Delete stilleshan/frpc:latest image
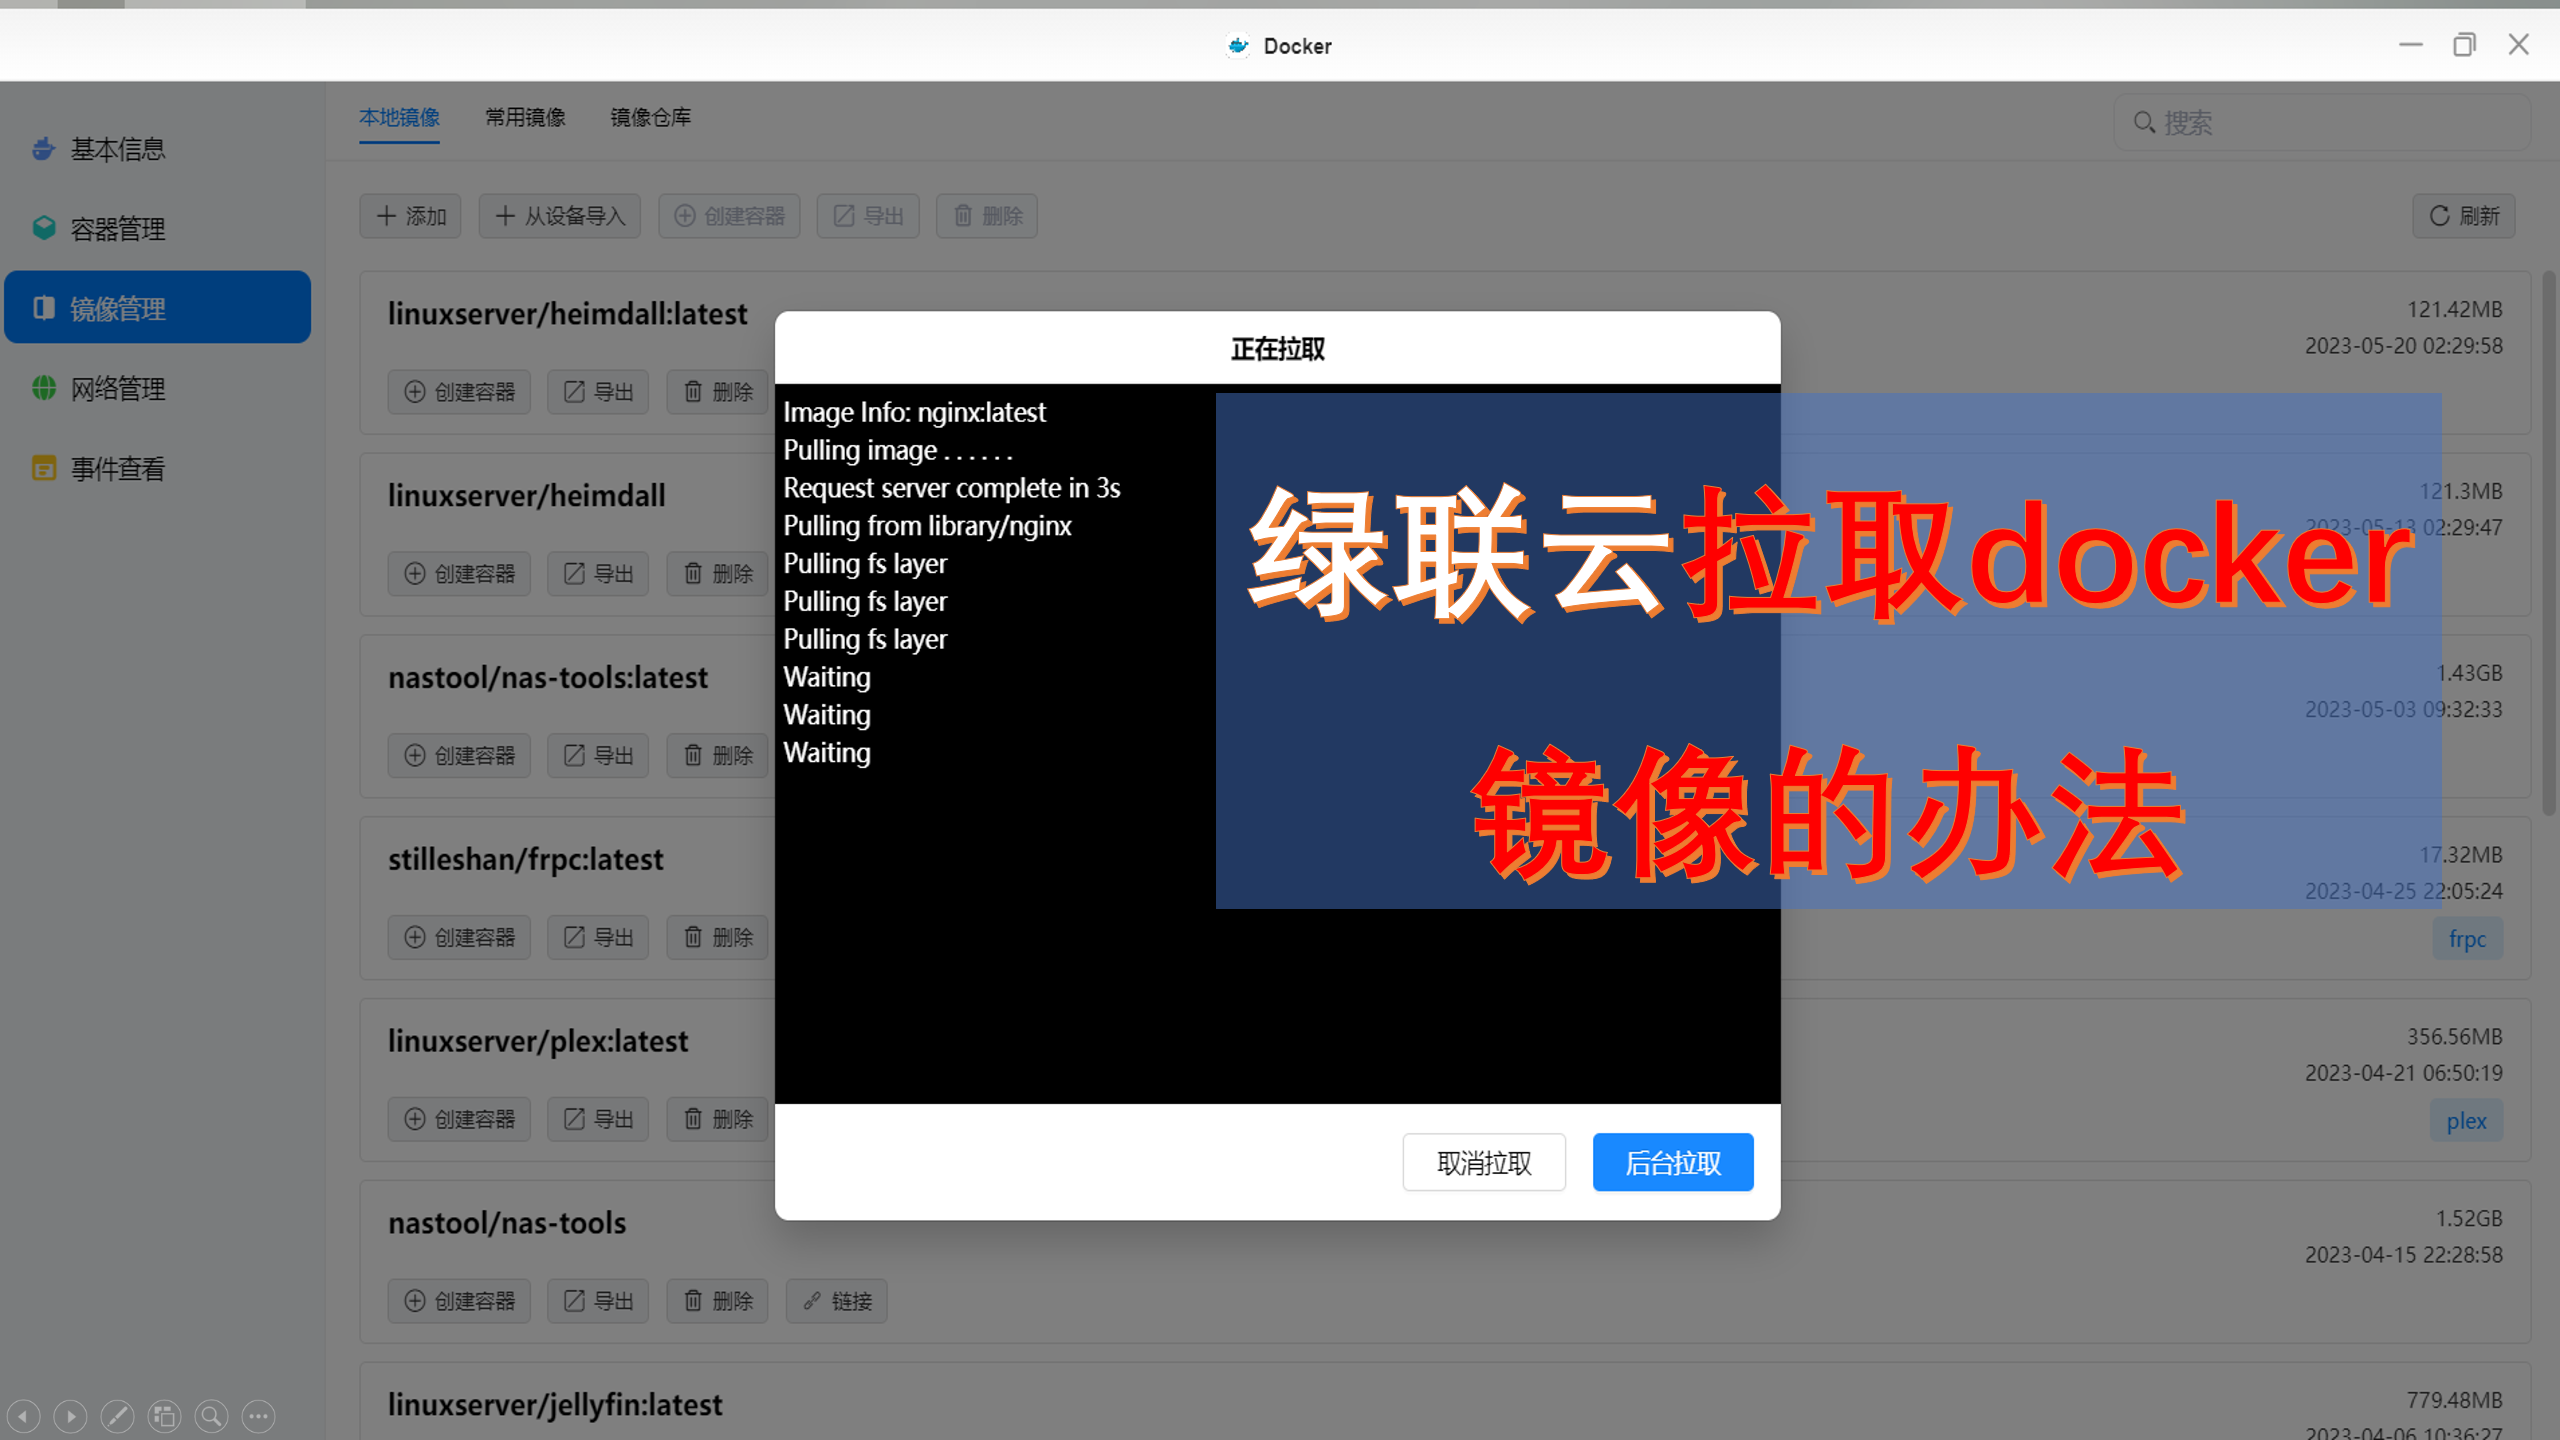This screenshot has width=2560, height=1440. click(x=717, y=938)
